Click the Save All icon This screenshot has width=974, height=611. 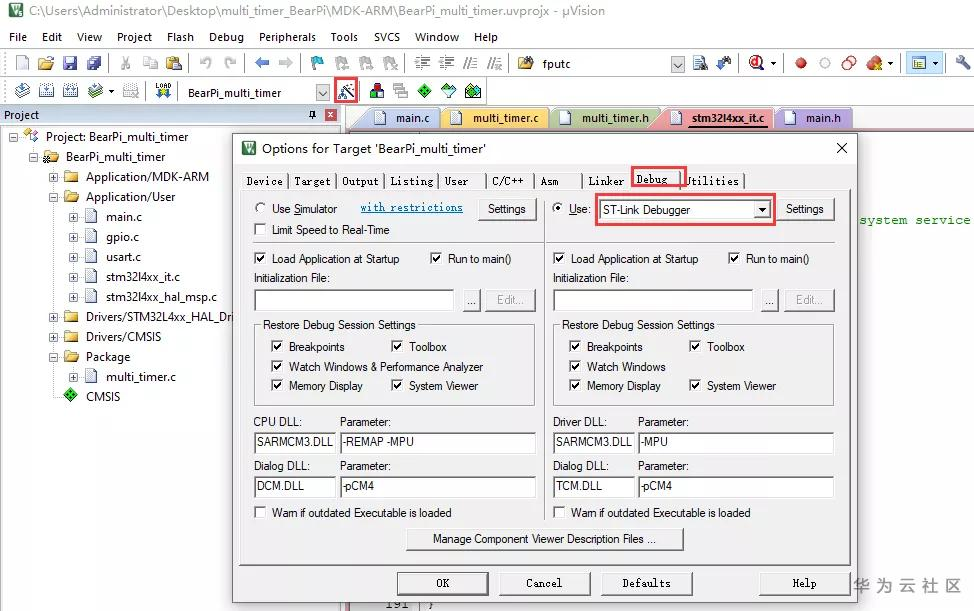[x=94, y=63]
